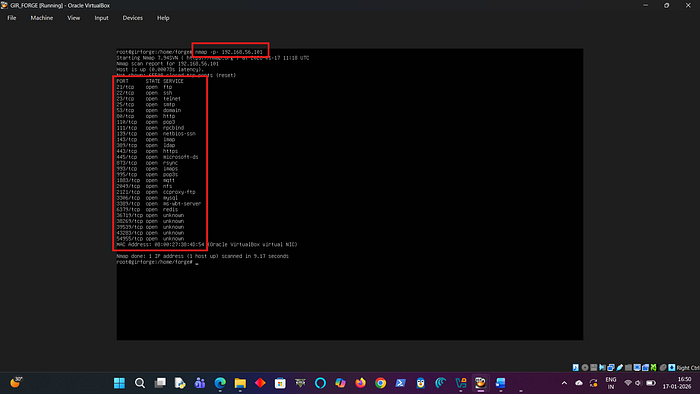The image size is (700, 394).
Task: Open Windows Search from the taskbar
Action: coord(140,383)
